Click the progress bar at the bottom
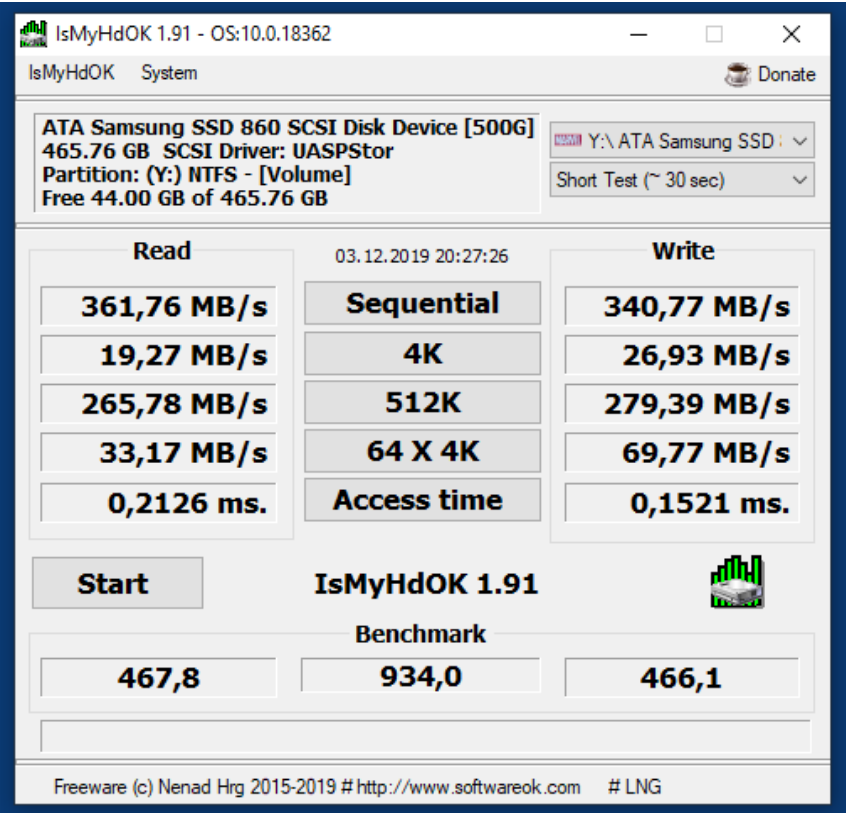846x813 pixels. [423, 733]
